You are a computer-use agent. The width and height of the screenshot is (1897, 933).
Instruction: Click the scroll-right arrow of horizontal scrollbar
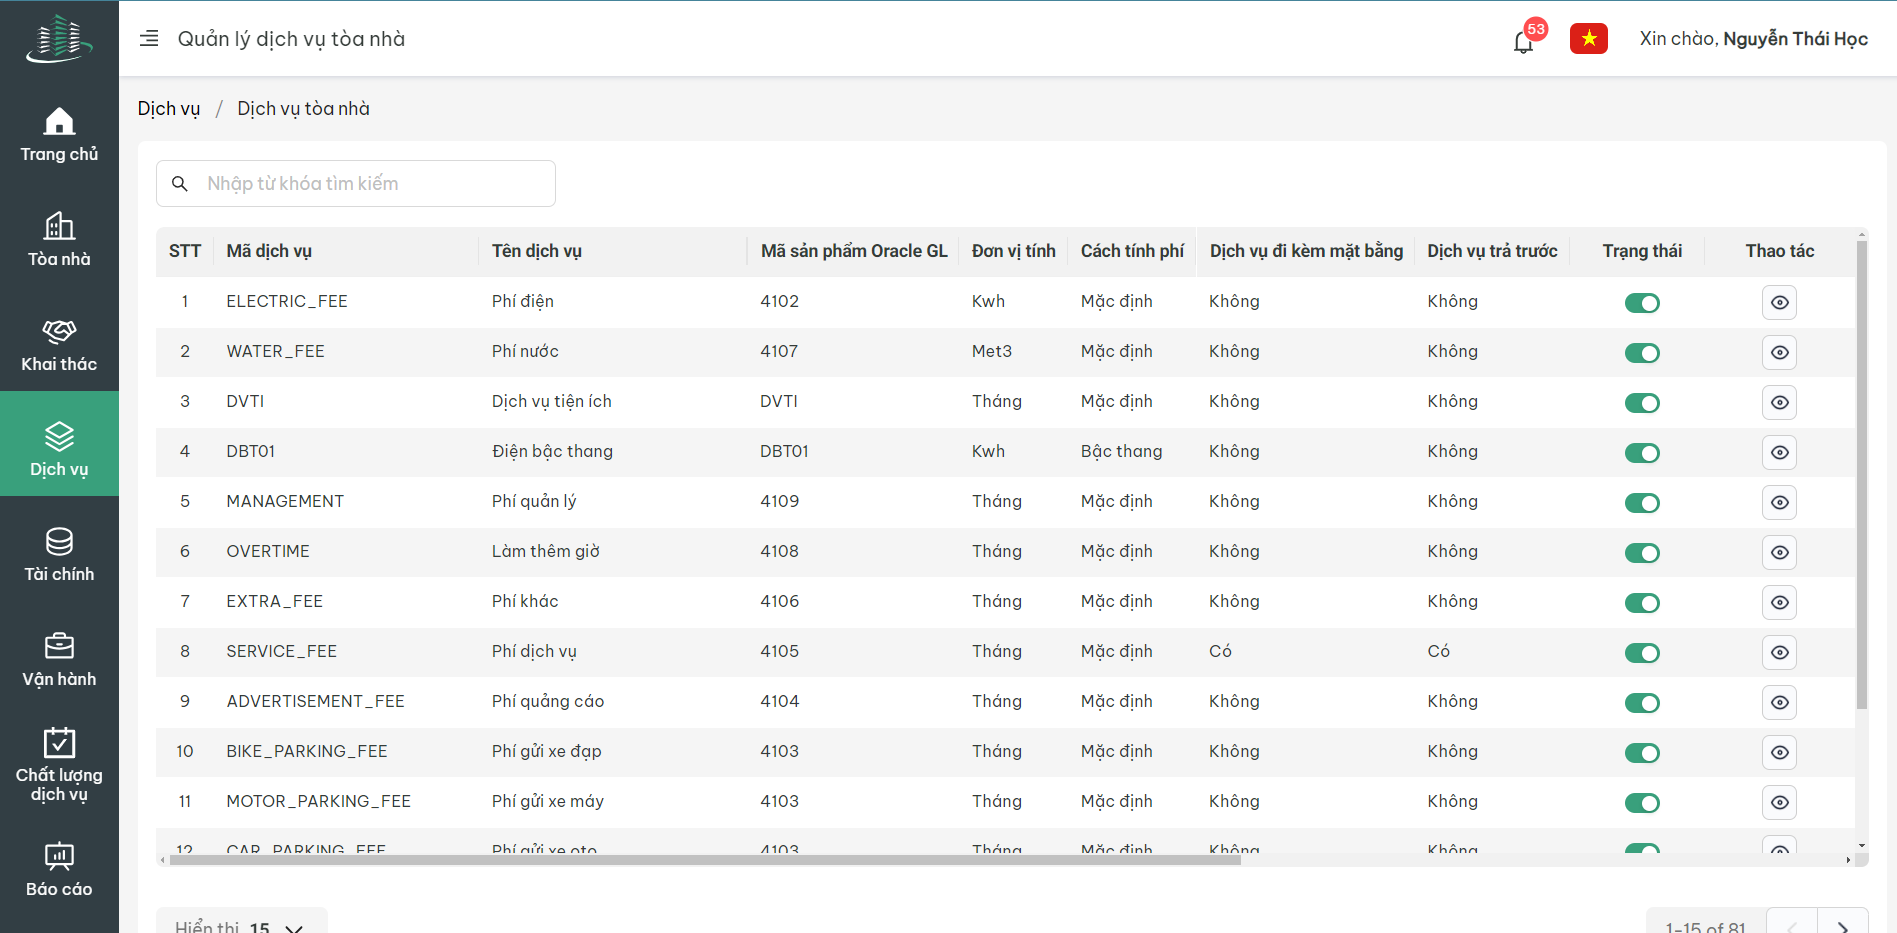pos(1848,859)
